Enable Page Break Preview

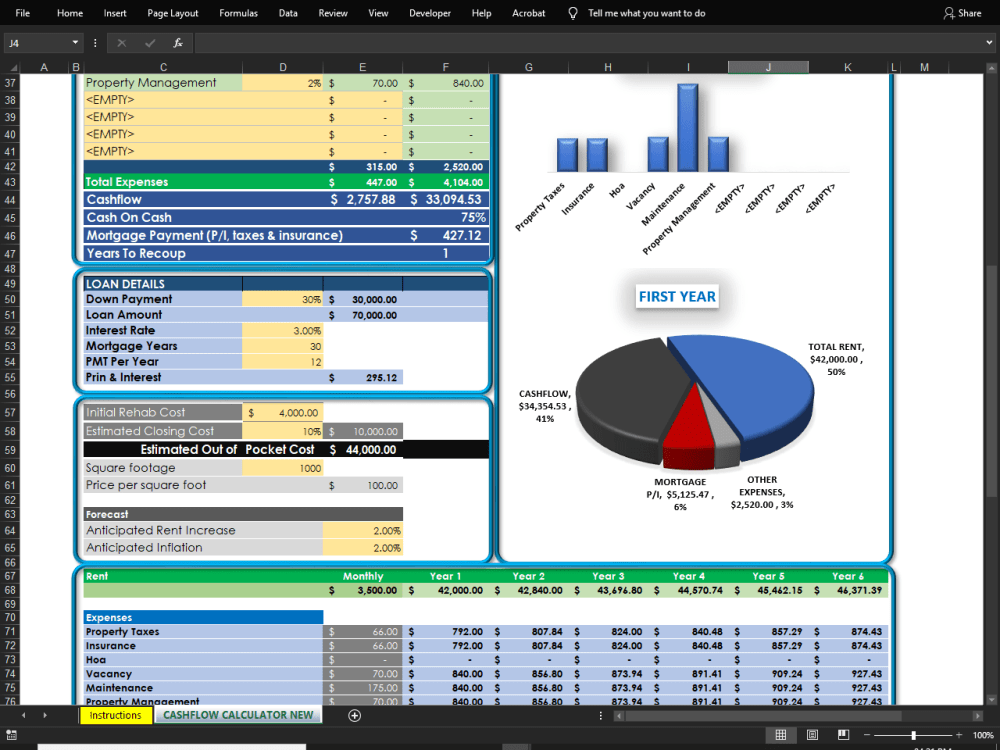(x=842, y=734)
